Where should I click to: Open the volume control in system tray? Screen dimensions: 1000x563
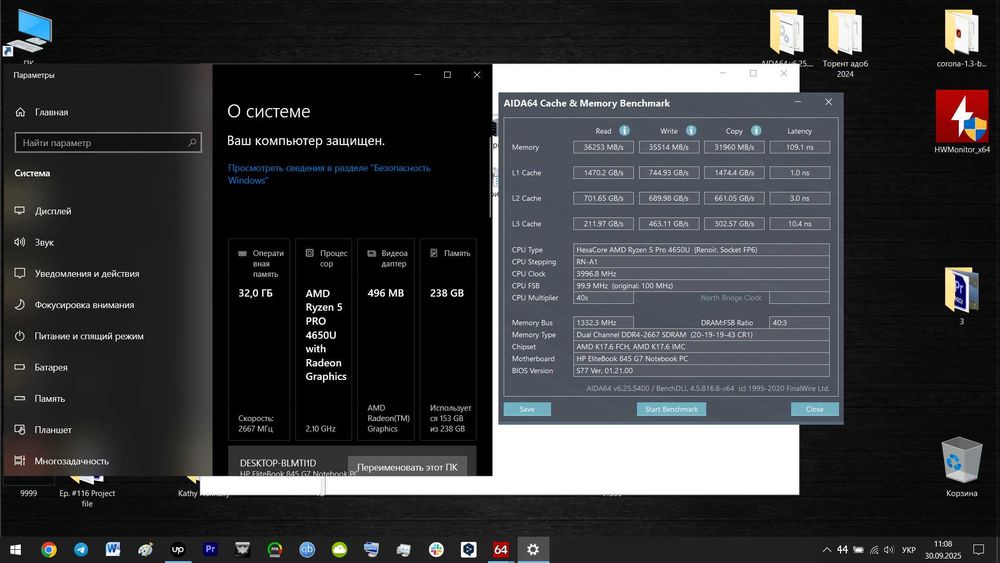click(x=889, y=550)
